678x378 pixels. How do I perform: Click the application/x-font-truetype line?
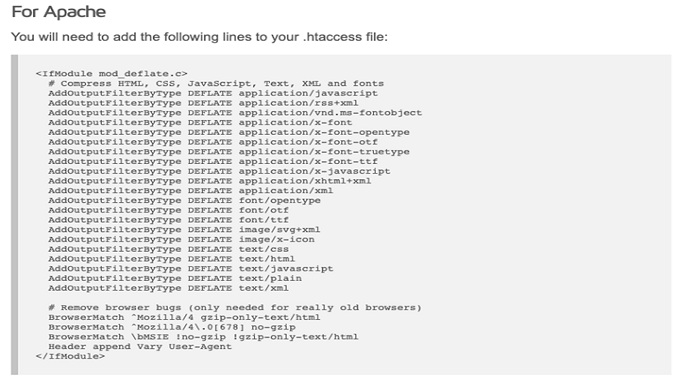pos(229,151)
